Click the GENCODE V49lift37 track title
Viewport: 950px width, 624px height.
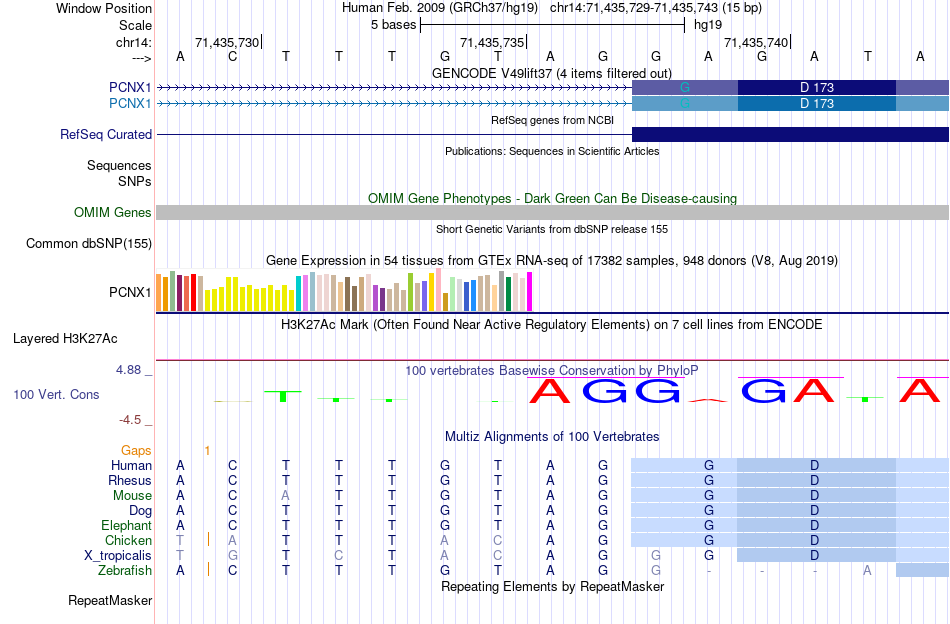(551, 73)
